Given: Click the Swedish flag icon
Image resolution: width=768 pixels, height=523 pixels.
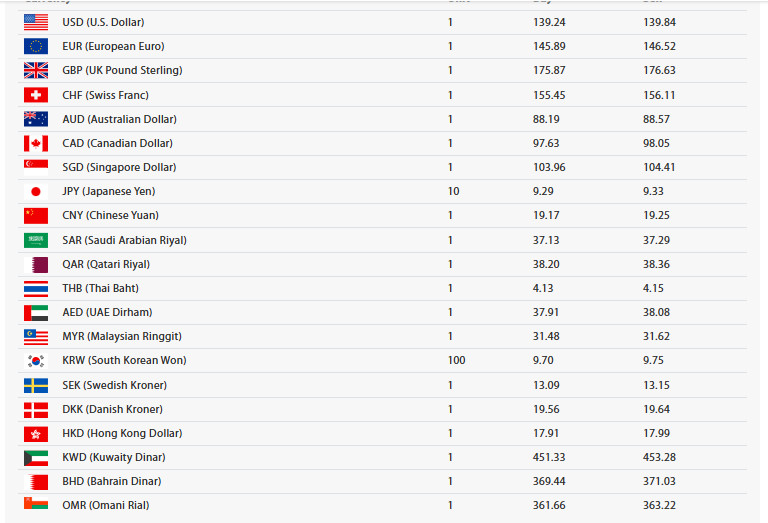Looking at the screenshot, I should 36,385.
